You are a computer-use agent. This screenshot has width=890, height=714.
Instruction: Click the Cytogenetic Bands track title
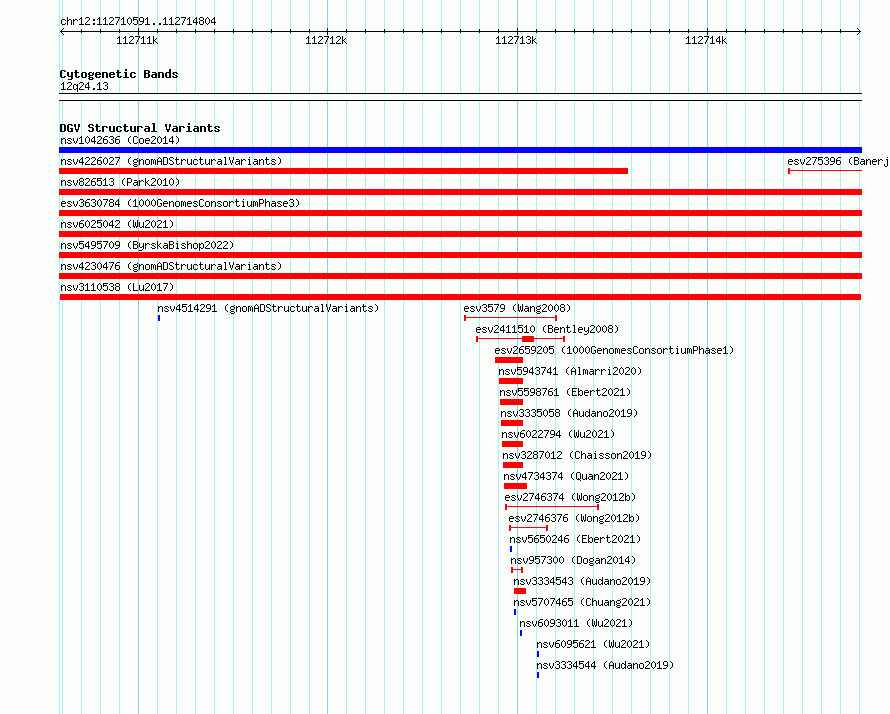pyautogui.click(x=119, y=74)
